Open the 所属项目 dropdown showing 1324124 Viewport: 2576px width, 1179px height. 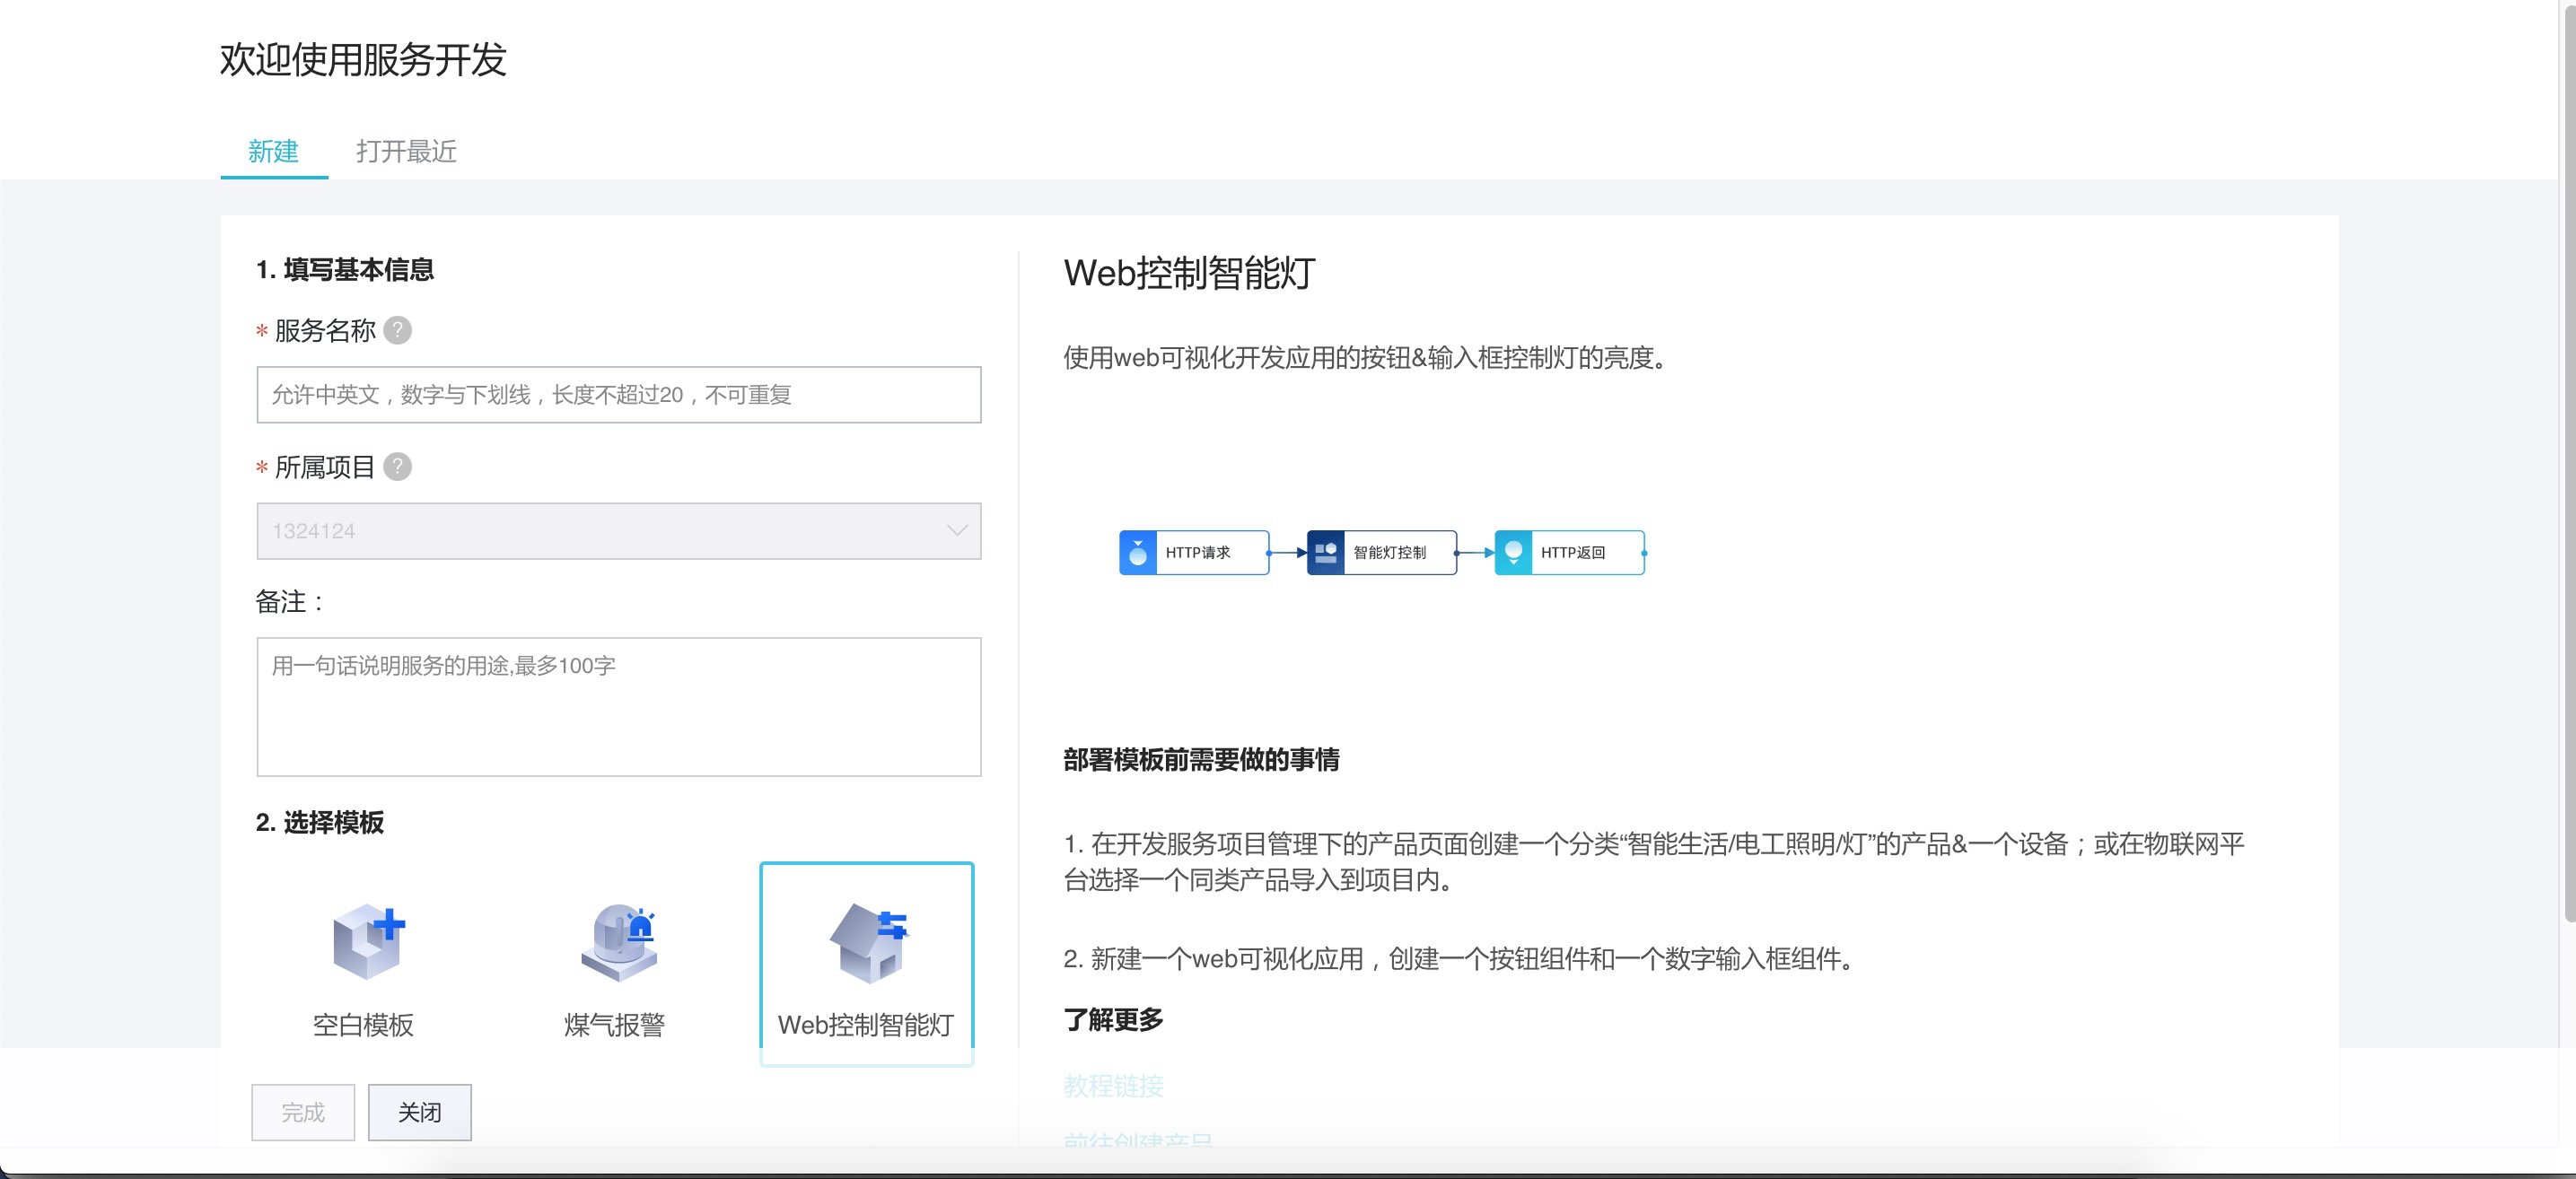(619, 531)
